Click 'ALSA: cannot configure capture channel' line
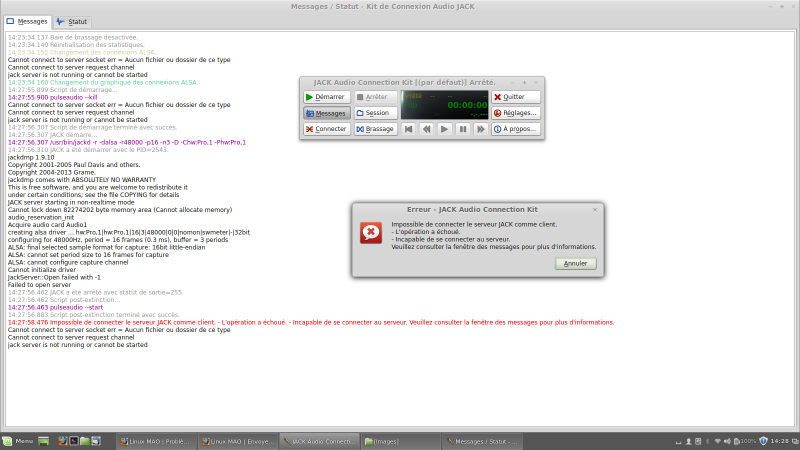Image resolution: width=800 pixels, height=450 pixels. point(68,262)
